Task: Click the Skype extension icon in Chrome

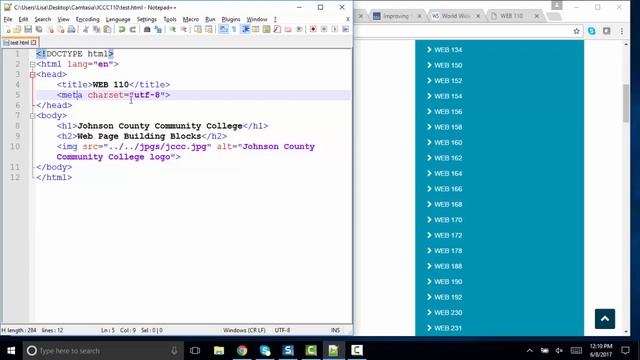Action: (591, 31)
